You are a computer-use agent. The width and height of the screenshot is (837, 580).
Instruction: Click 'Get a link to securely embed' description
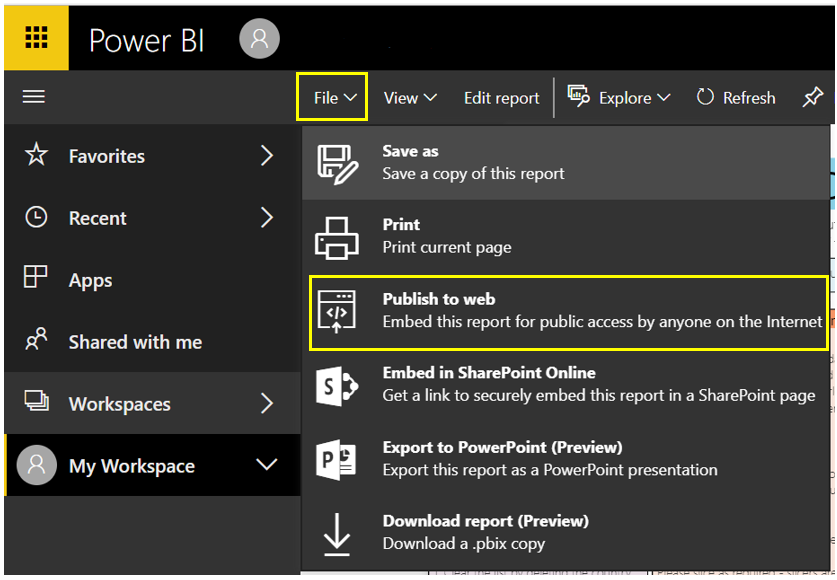pyautogui.click(x=599, y=395)
